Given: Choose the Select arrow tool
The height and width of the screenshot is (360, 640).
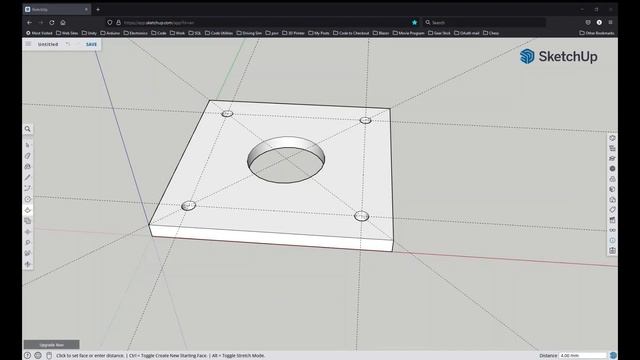Looking at the screenshot, I should pos(28,145).
